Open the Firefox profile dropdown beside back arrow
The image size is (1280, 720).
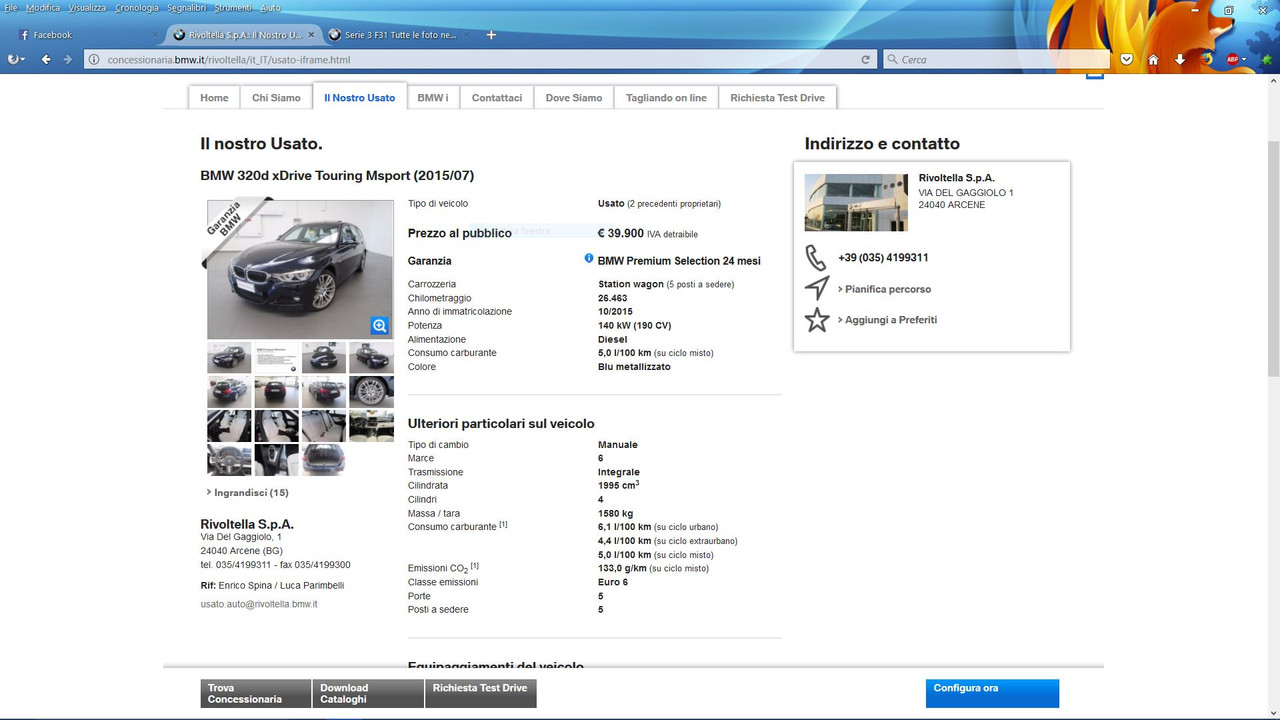(x=17, y=59)
